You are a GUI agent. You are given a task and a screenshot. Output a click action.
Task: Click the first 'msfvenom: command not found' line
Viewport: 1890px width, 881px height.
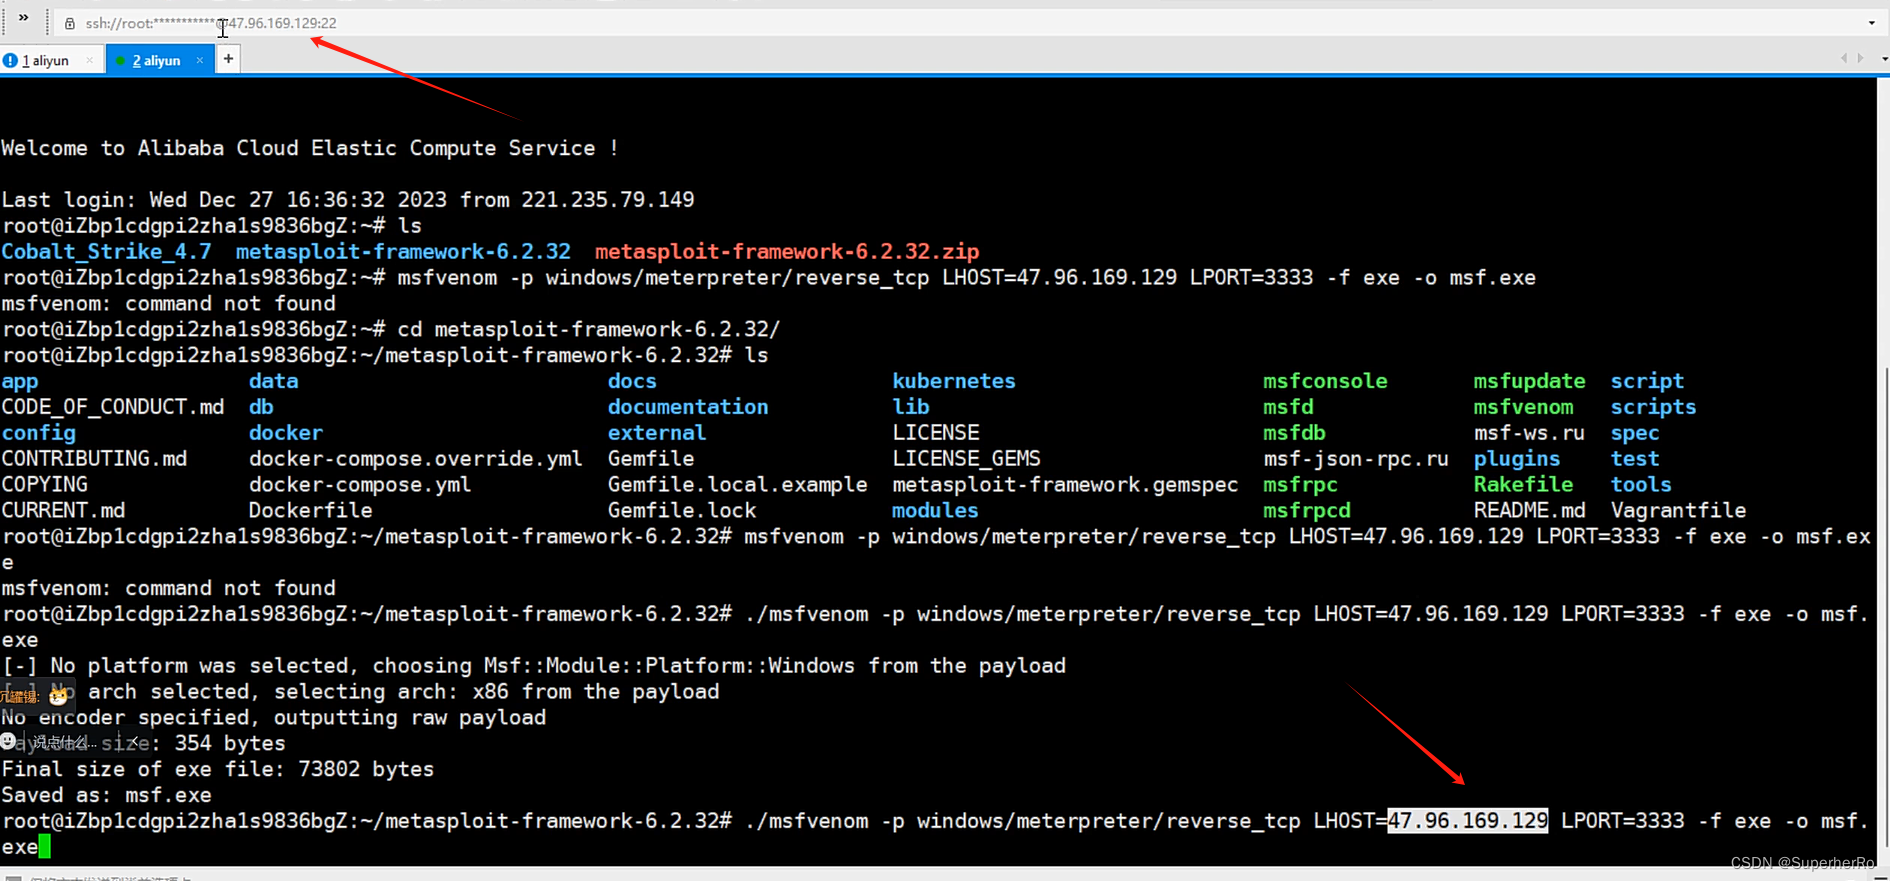pyautogui.click(x=168, y=304)
